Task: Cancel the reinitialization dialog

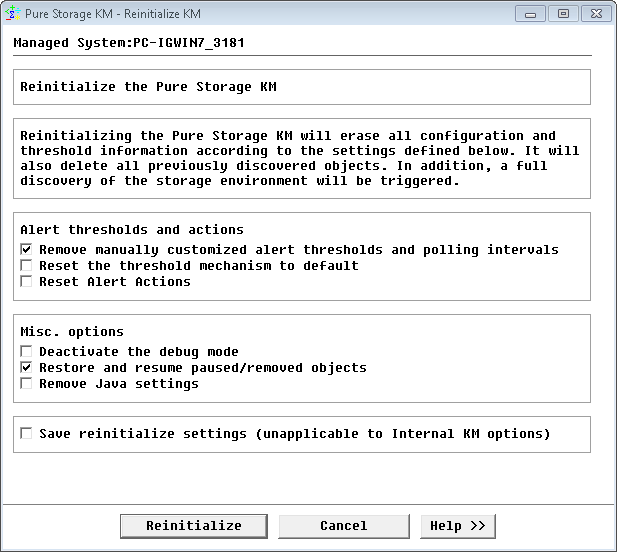Action: pyautogui.click(x=343, y=526)
